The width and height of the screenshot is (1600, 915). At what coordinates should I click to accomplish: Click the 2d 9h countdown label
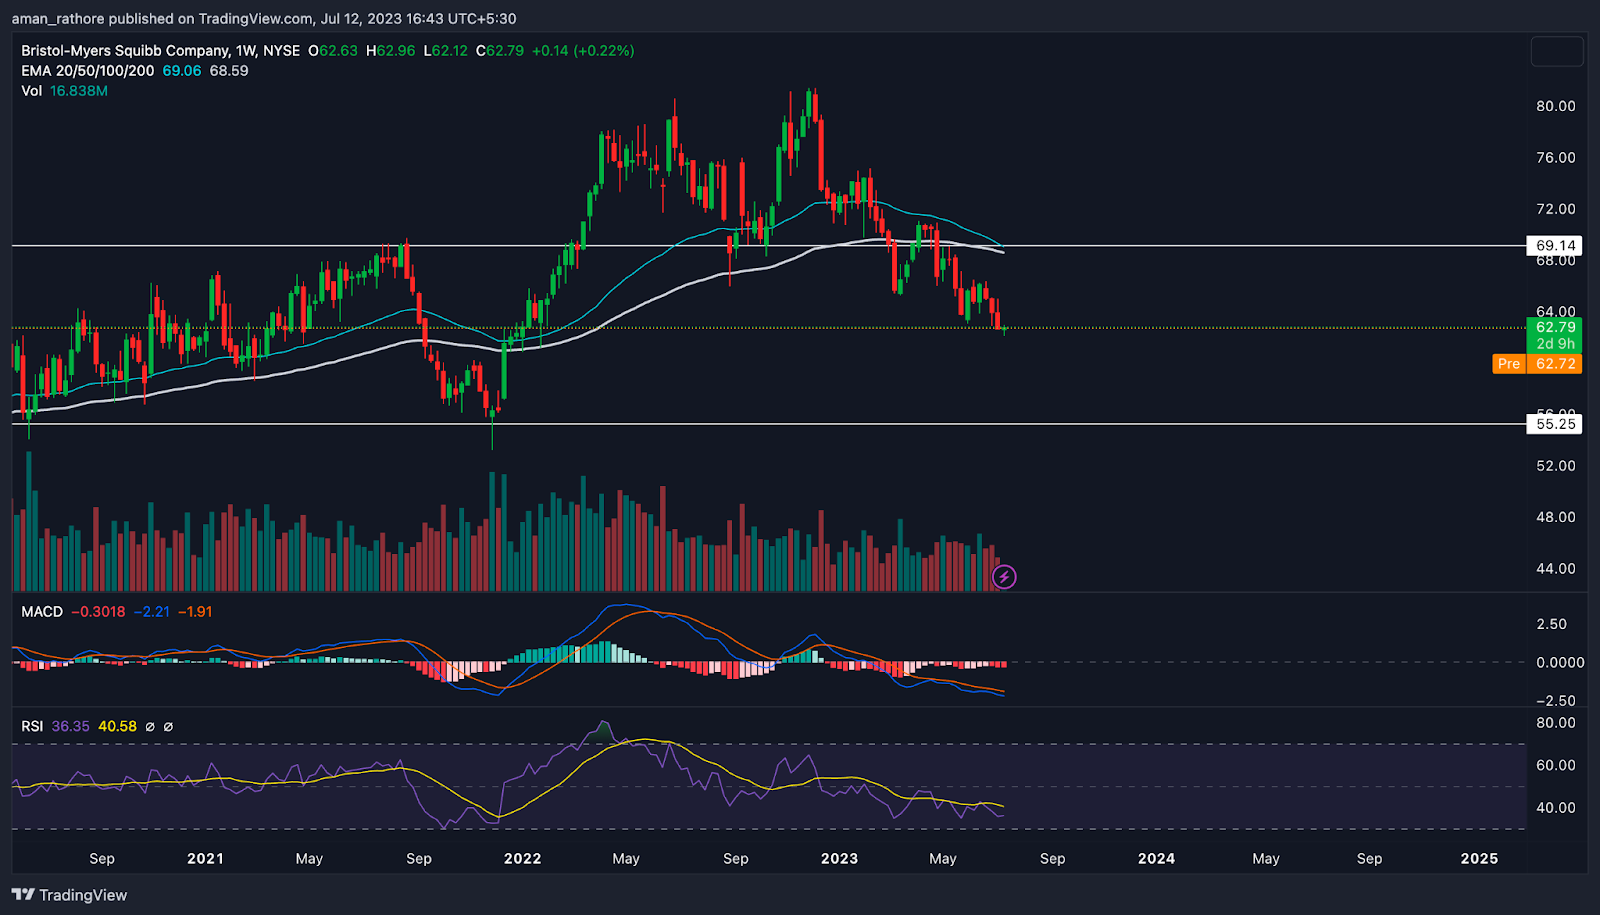(1555, 344)
